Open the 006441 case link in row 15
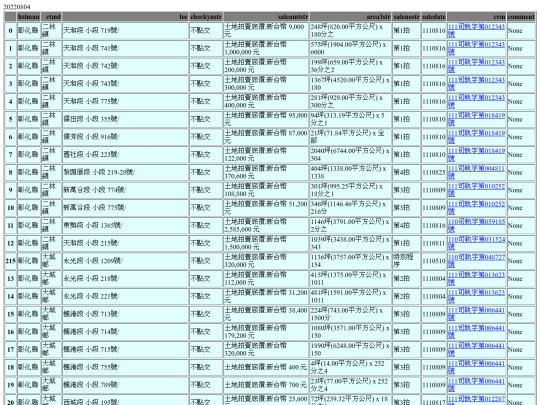Screen dimensions: 540x405 tap(476, 314)
